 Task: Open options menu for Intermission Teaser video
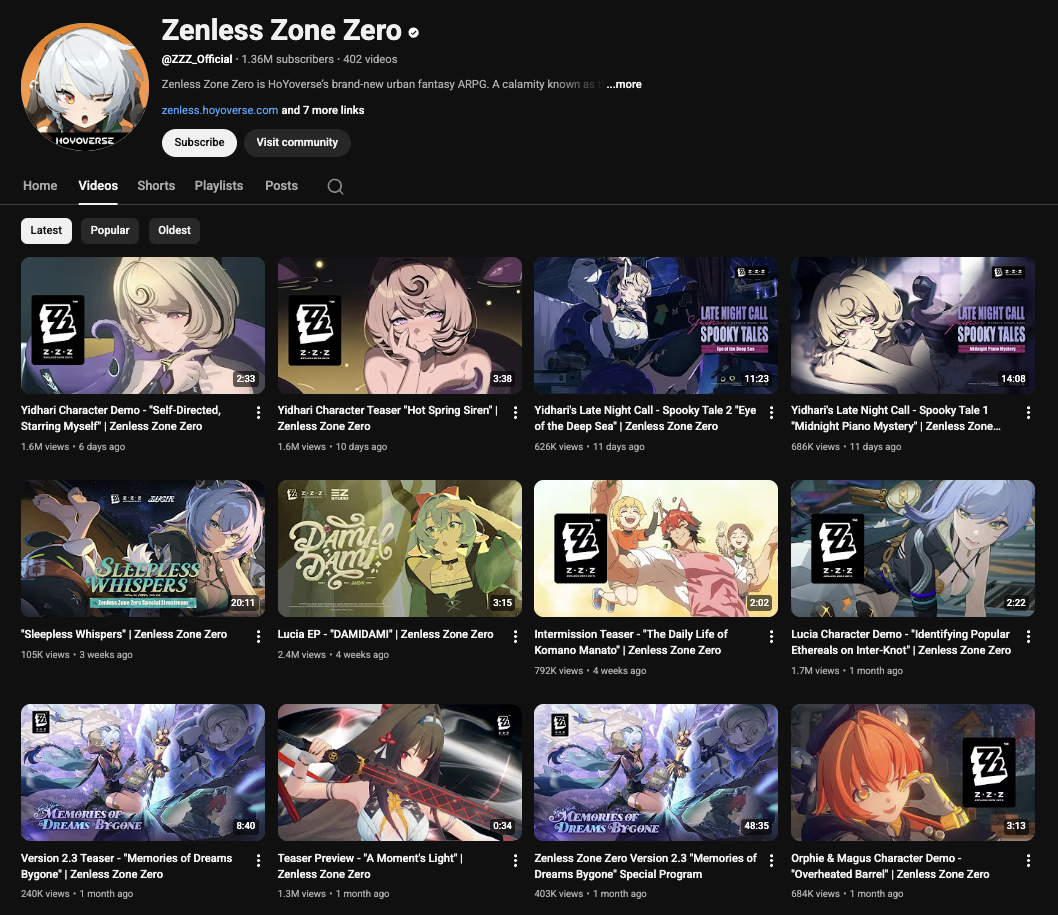[772, 636]
